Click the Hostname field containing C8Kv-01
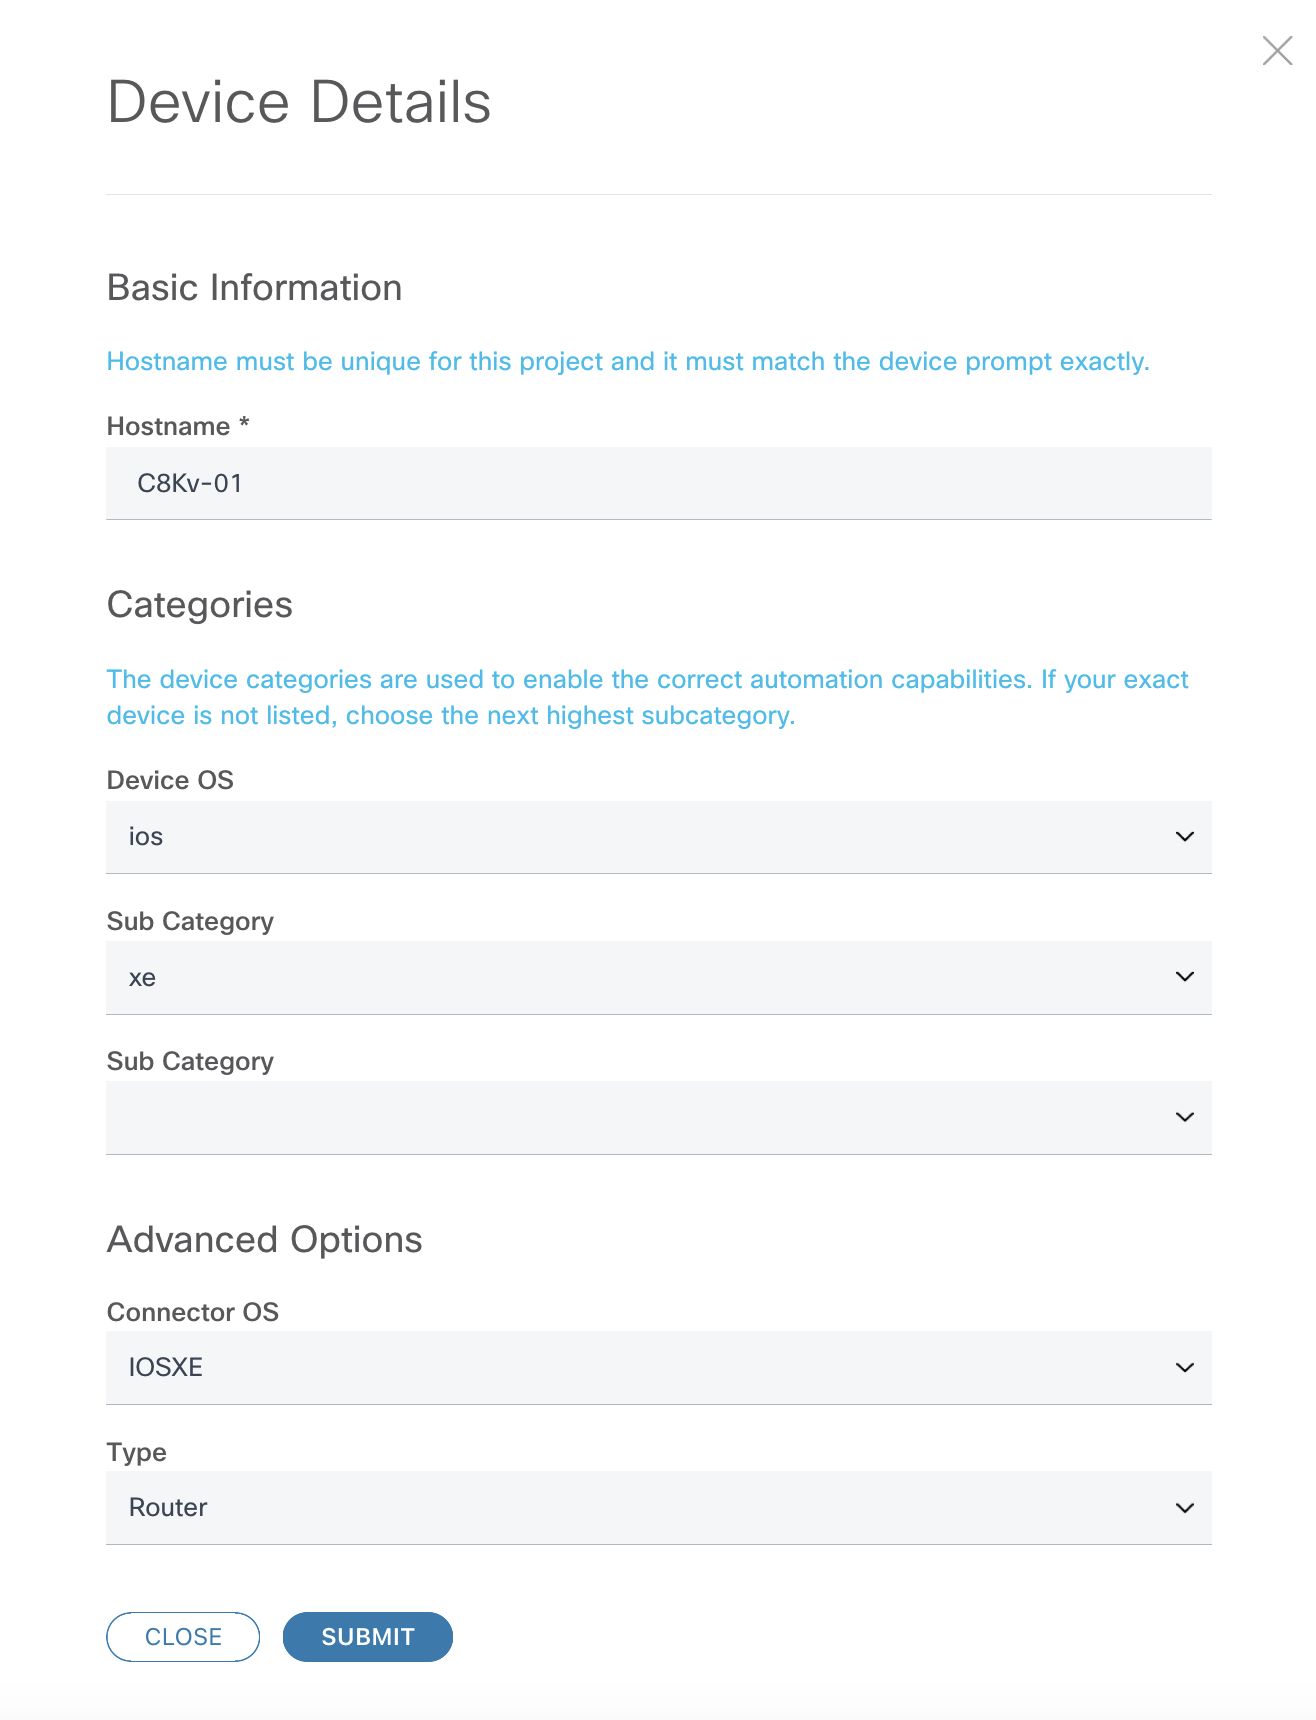This screenshot has height=1720, width=1316. [x=658, y=484]
